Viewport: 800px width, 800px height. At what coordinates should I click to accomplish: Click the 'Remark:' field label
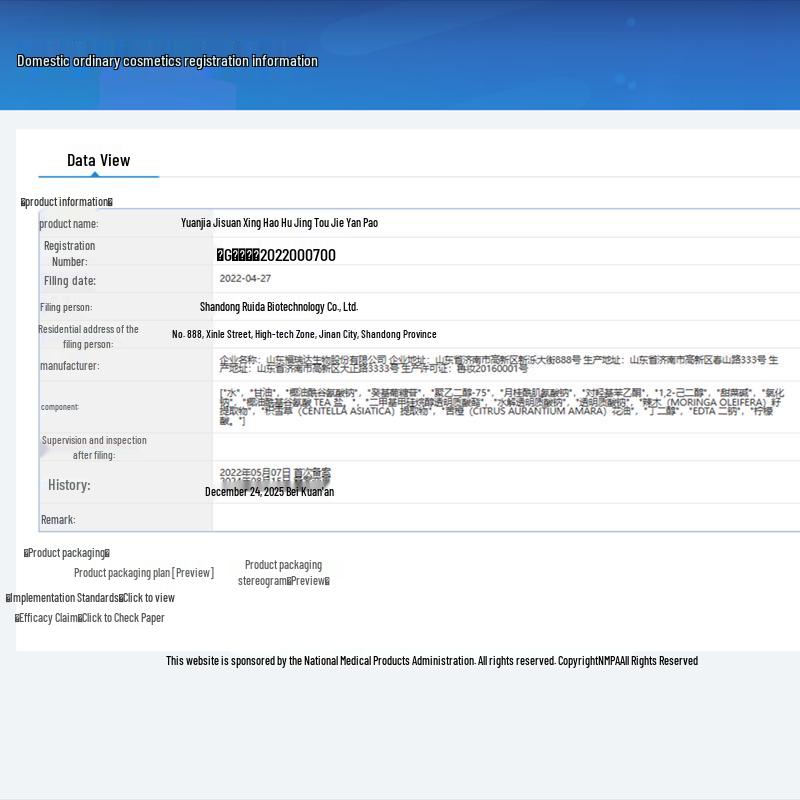[58, 520]
